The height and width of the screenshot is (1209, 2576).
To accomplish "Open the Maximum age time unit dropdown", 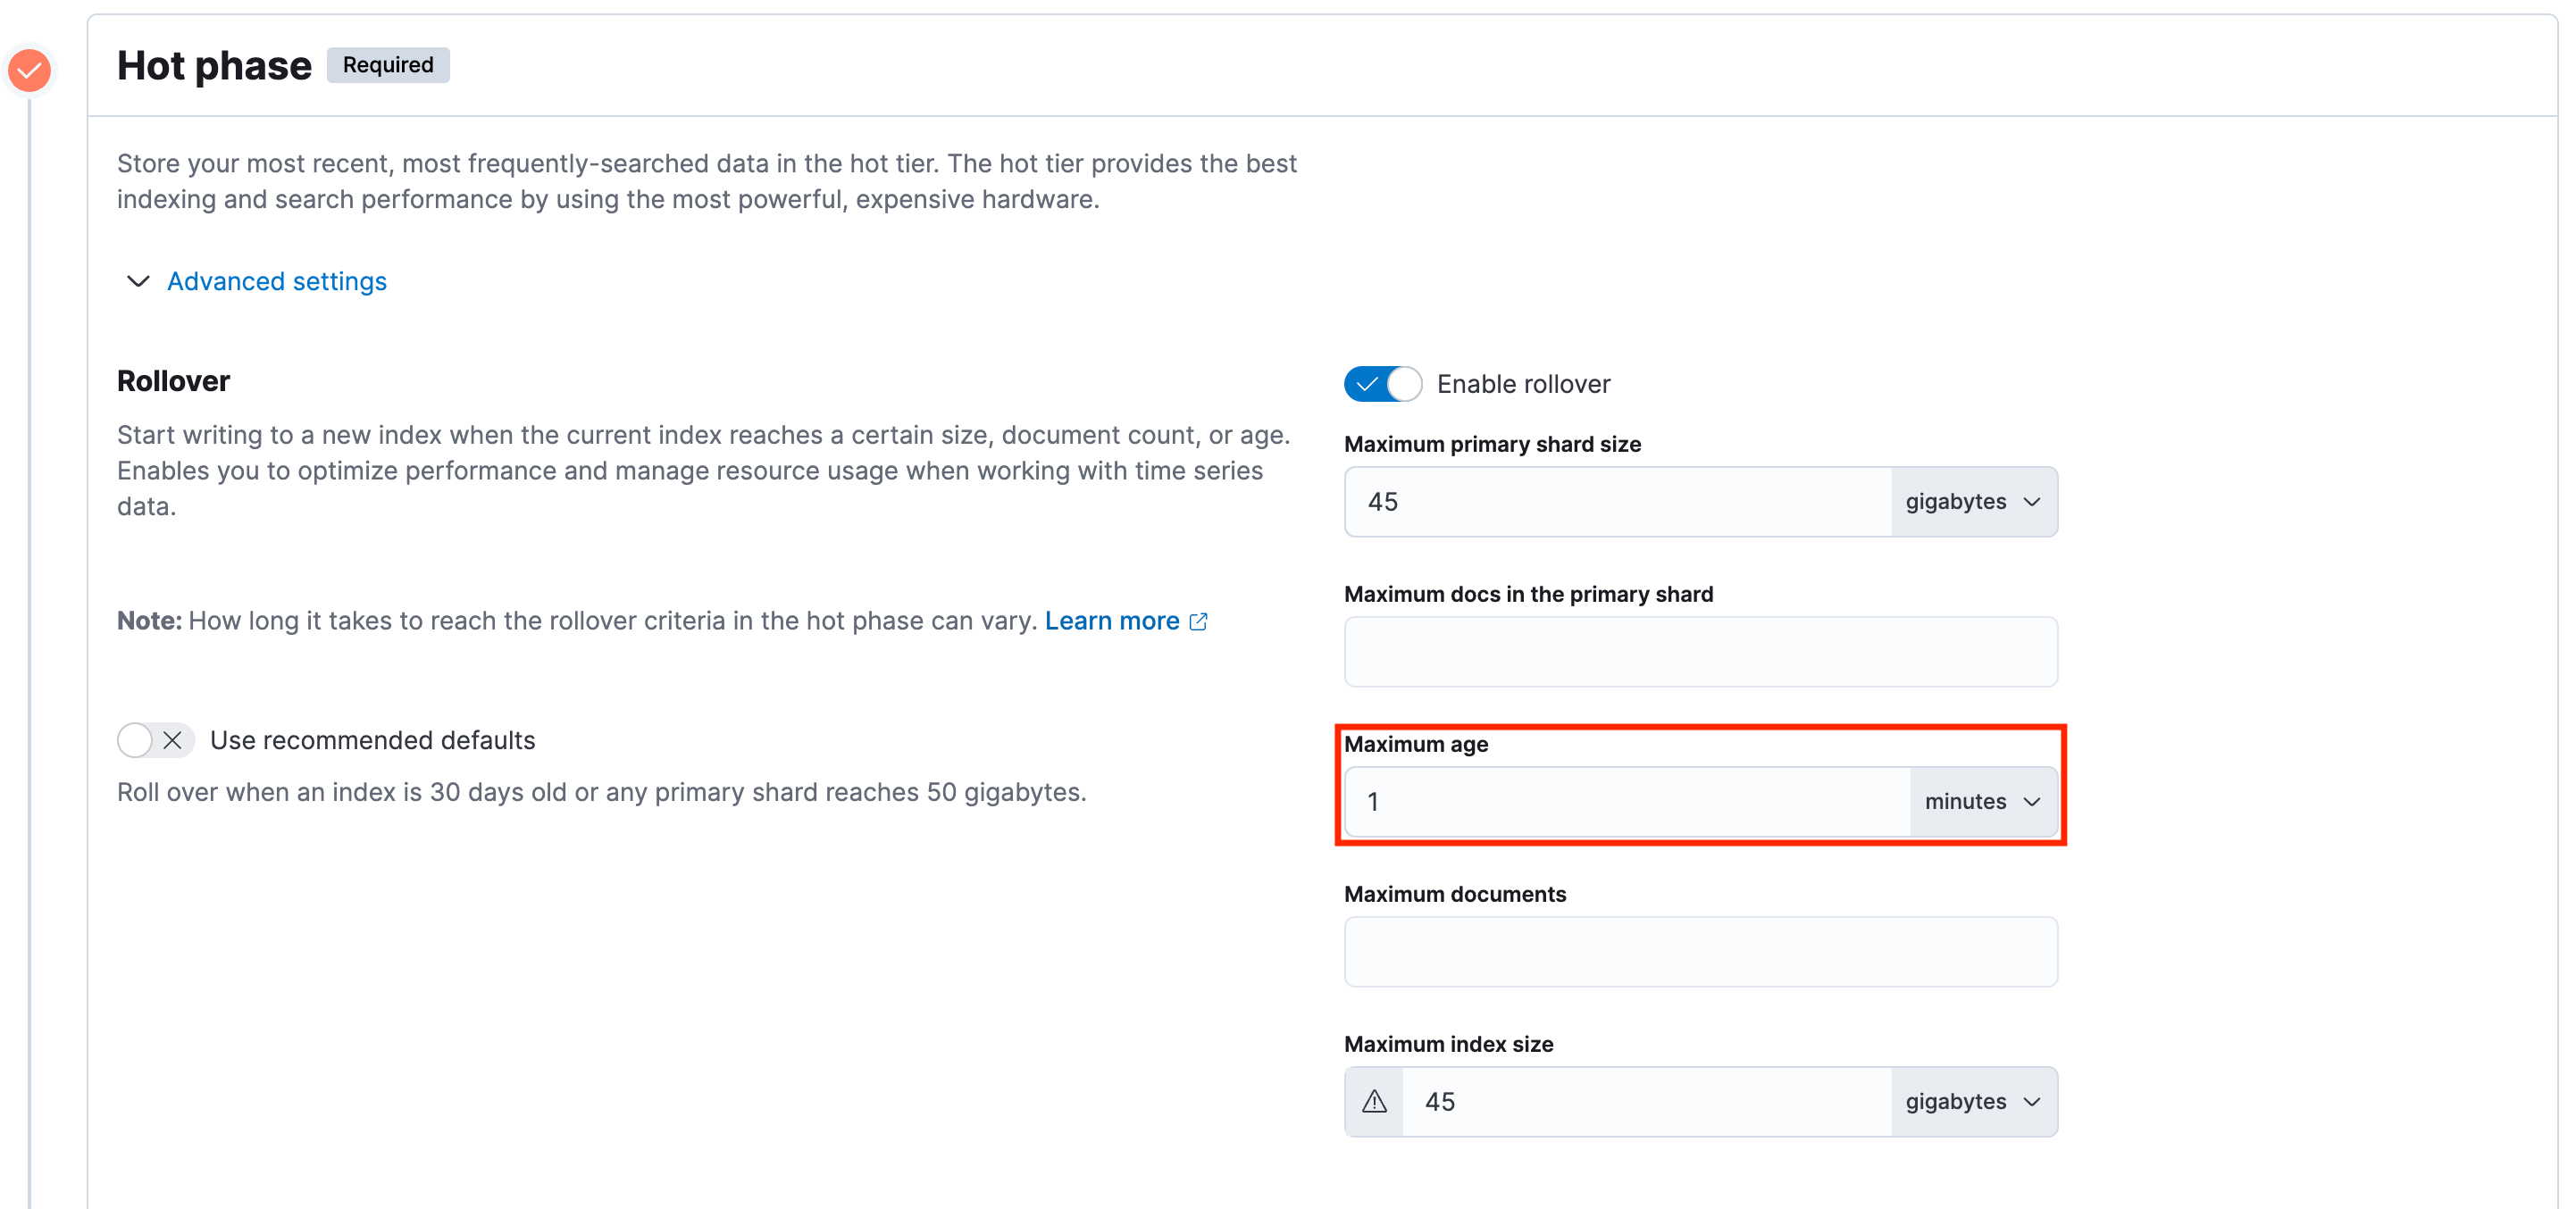I will tap(1982, 801).
